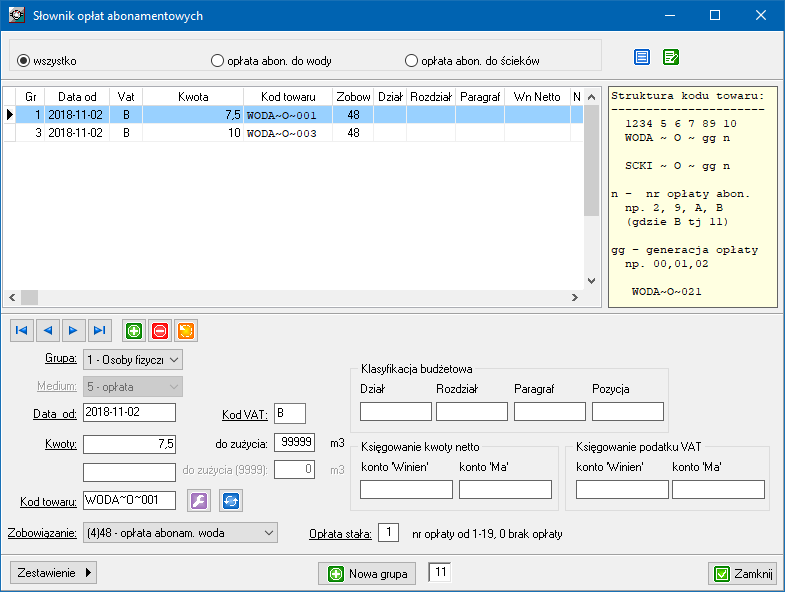Go to the previous record

tap(47, 329)
